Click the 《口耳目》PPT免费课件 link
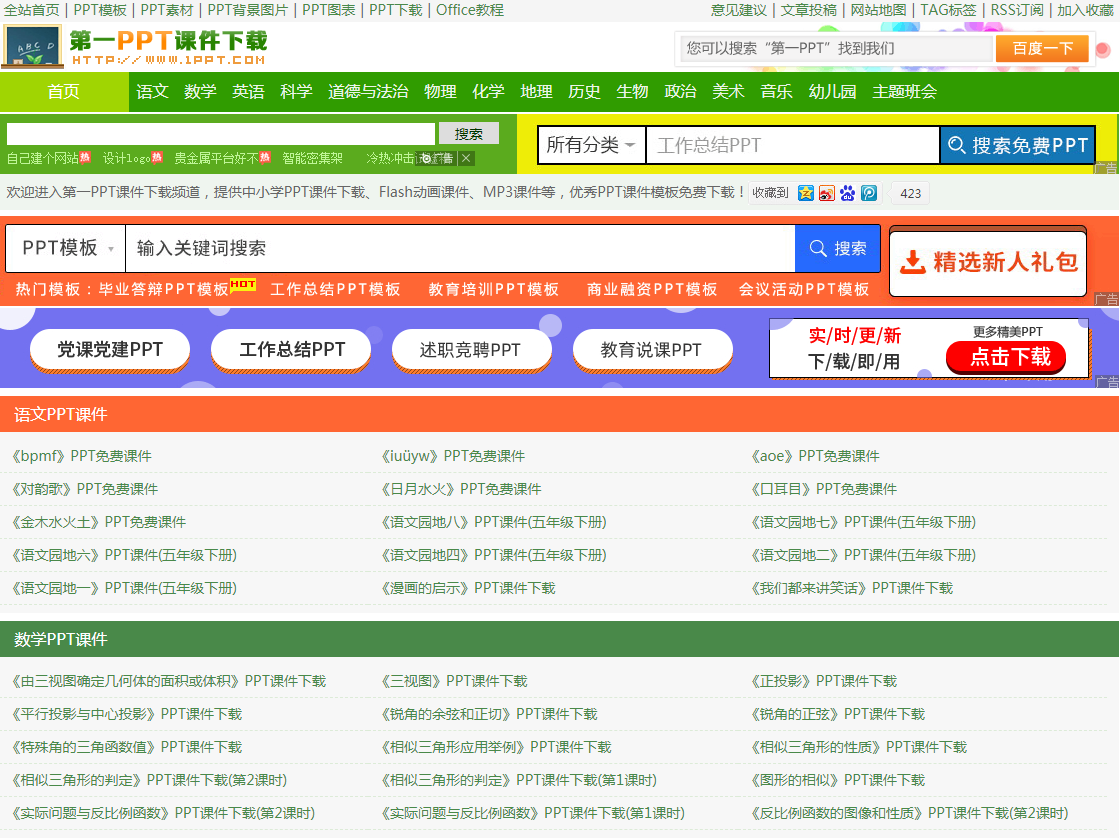The image size is (1120, 839). 824,489
